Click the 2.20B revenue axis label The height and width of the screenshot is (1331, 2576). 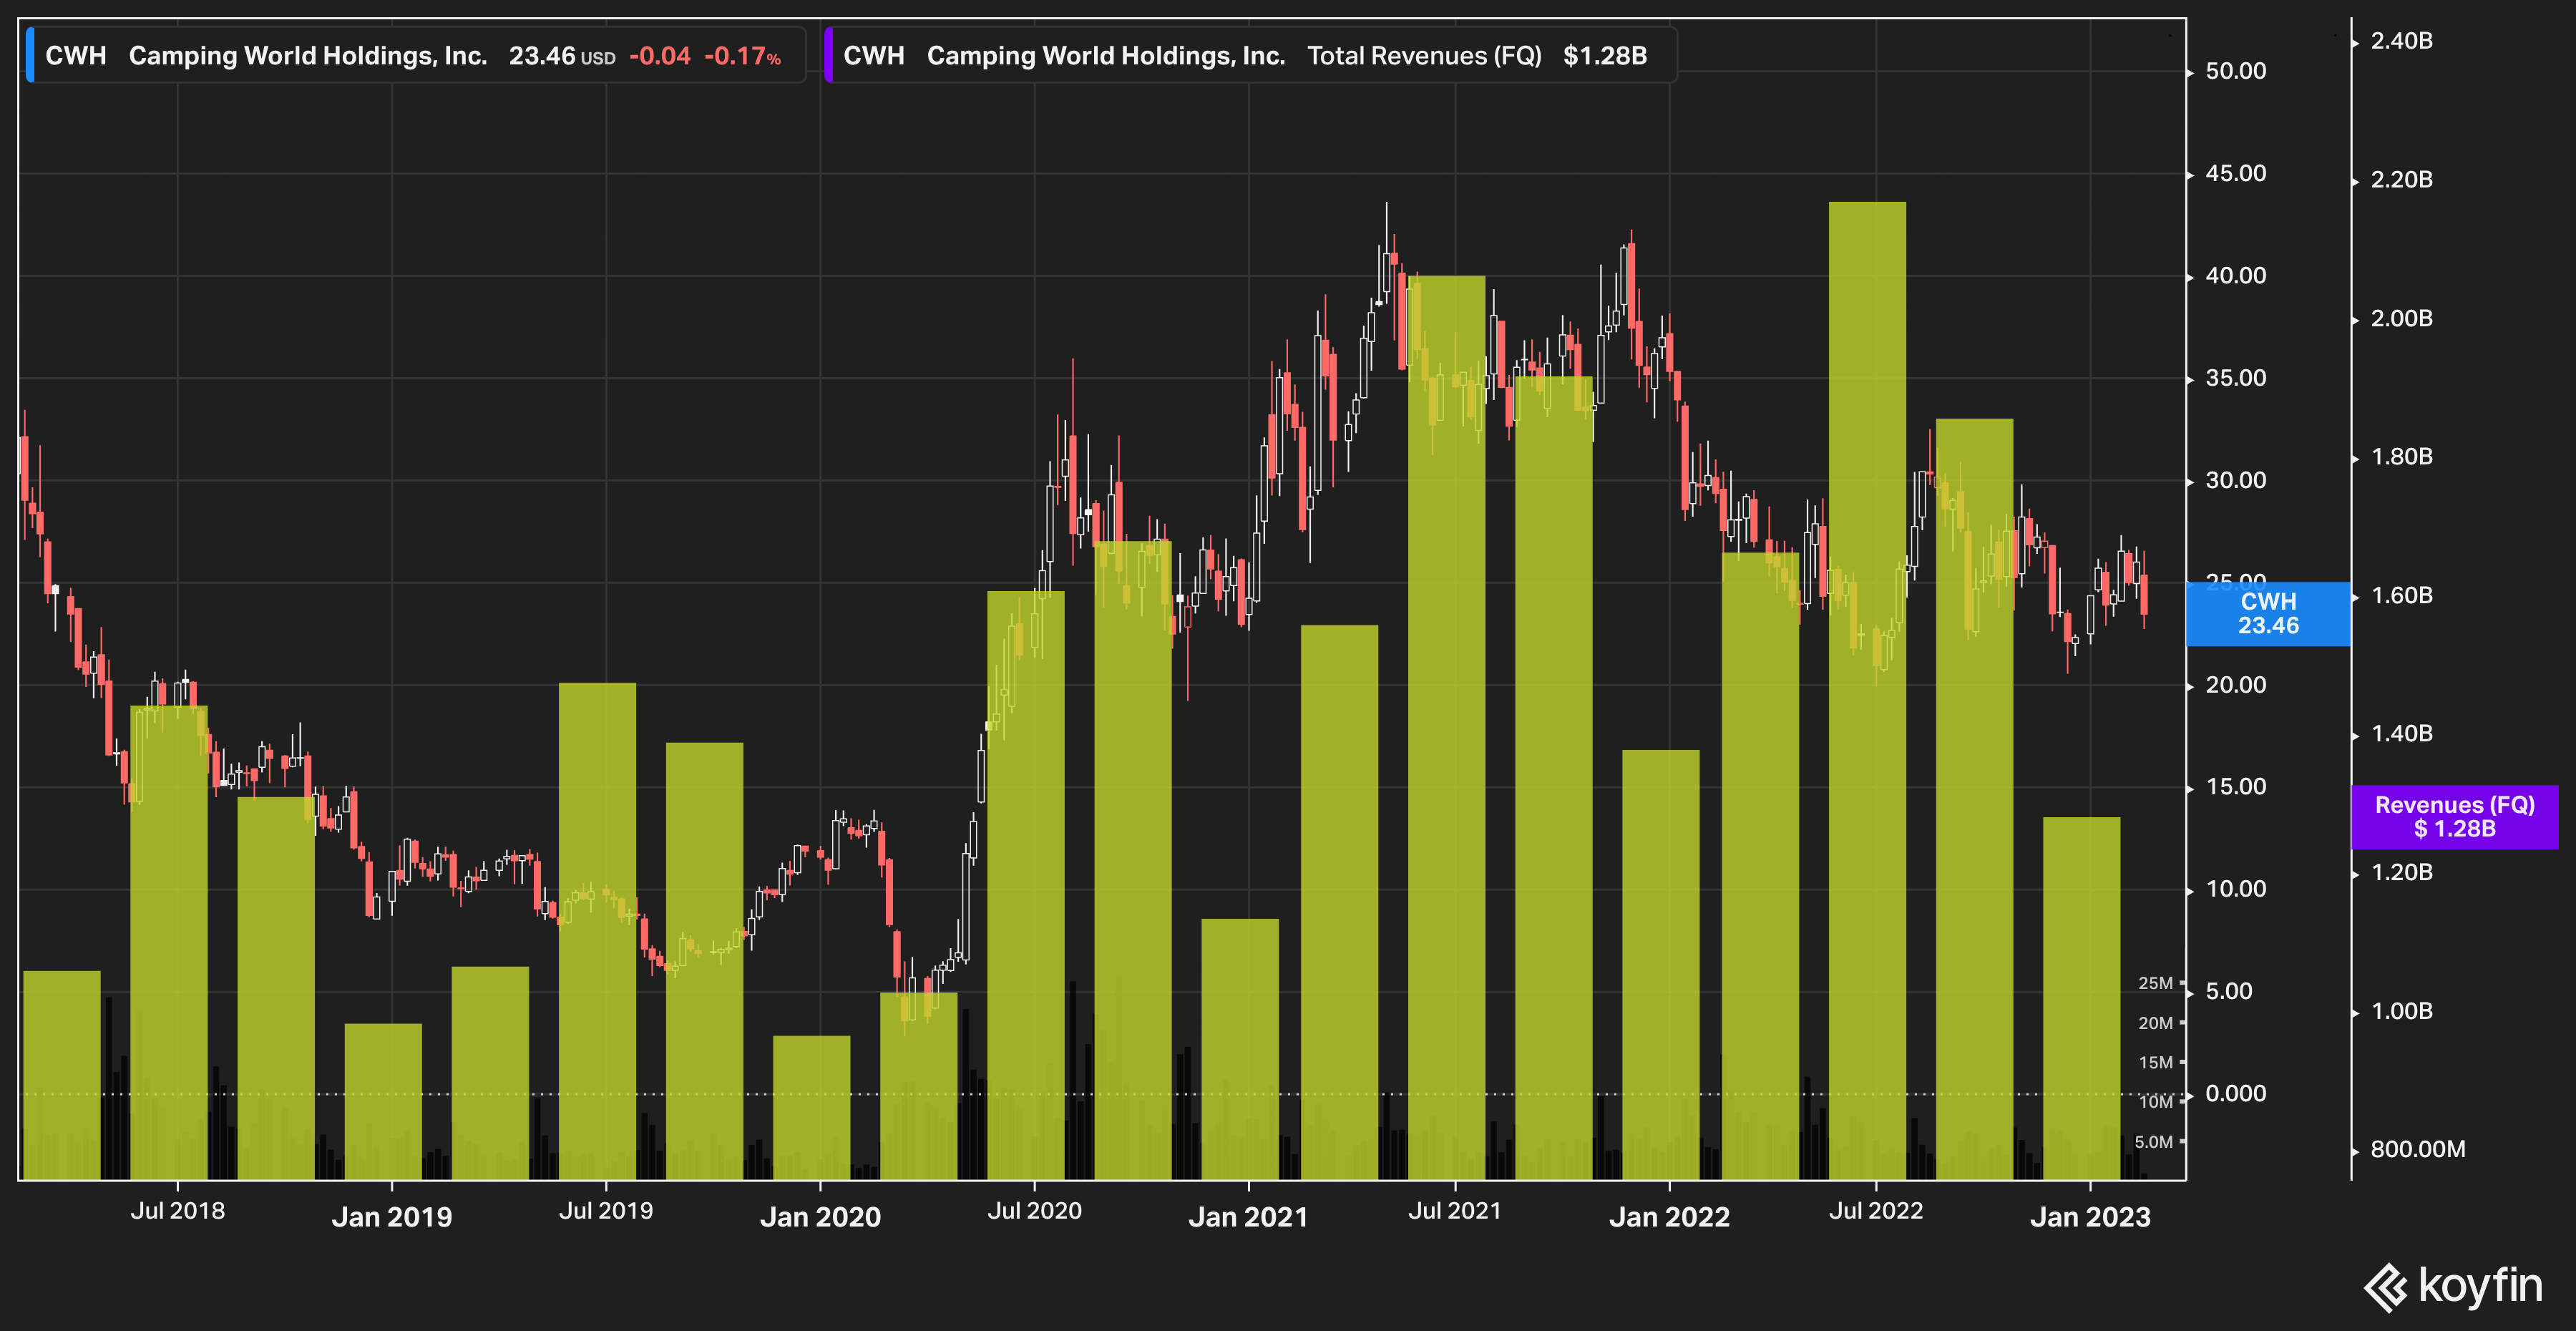click(2402, 180)
